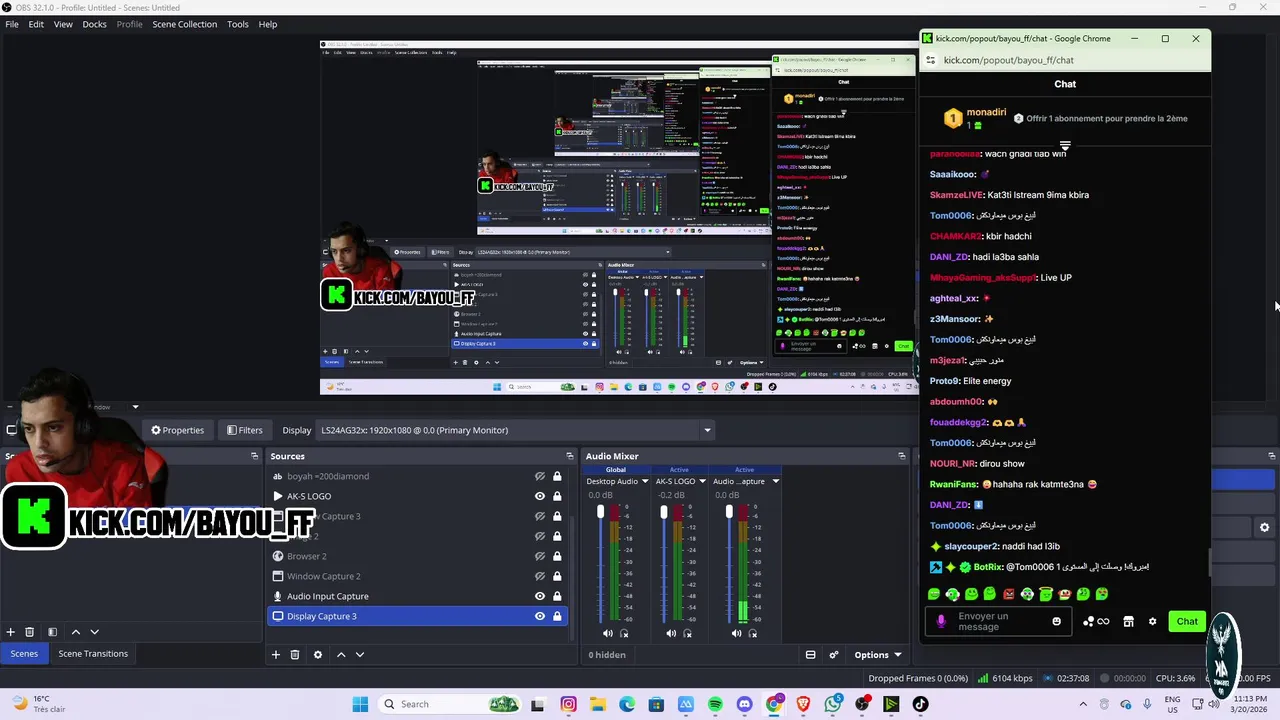Screen dimensions: 1280x720
Task: Adjust the Desktop Audio volume slider
Action: pyautogui.click(x=600, y=513)
